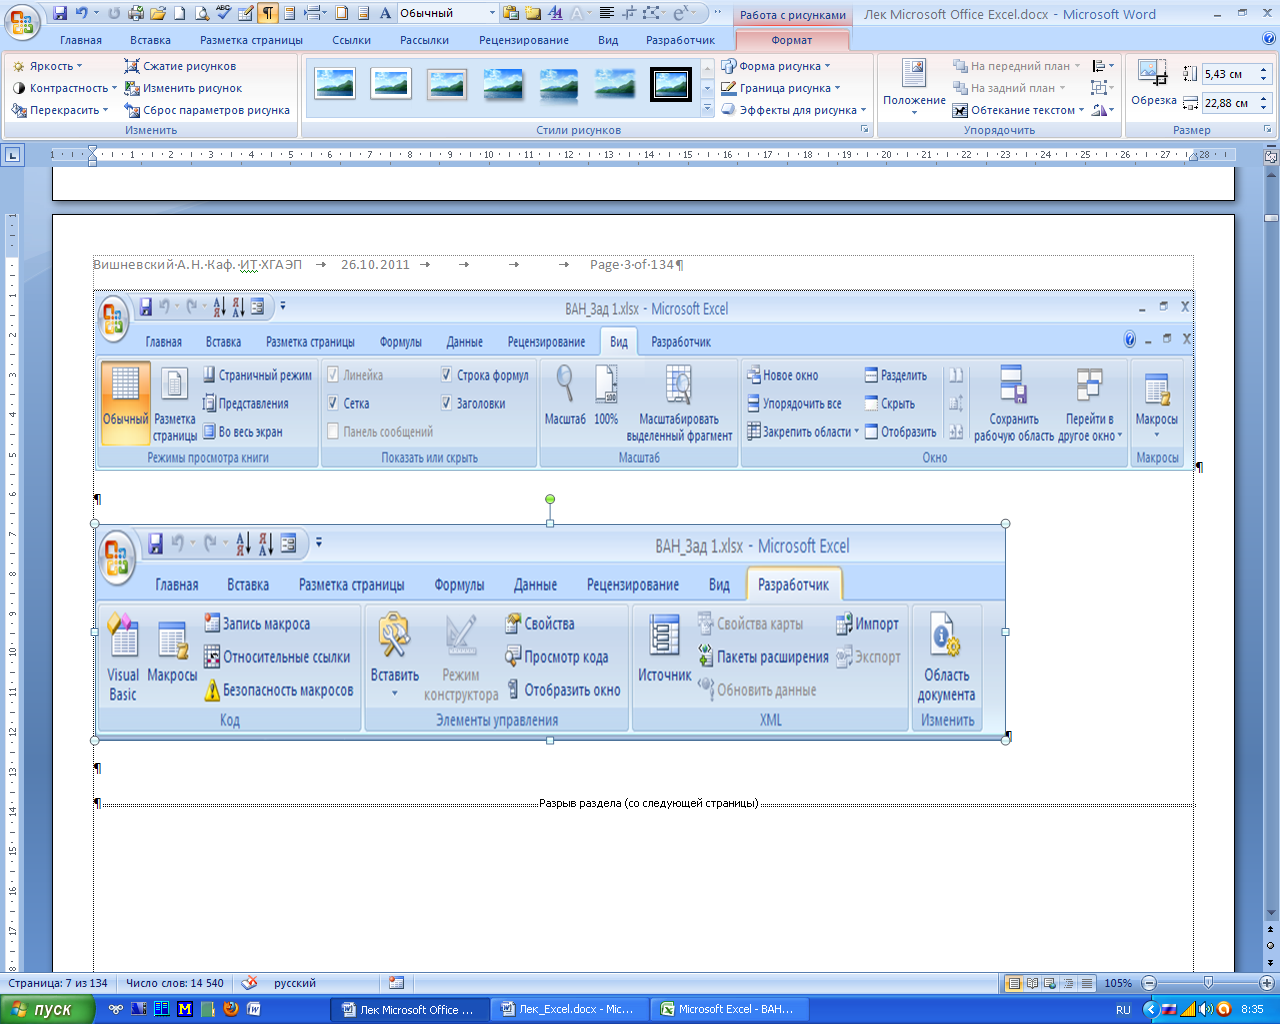Click the vertical scrollbar thumb

(x=1271, y=218)
